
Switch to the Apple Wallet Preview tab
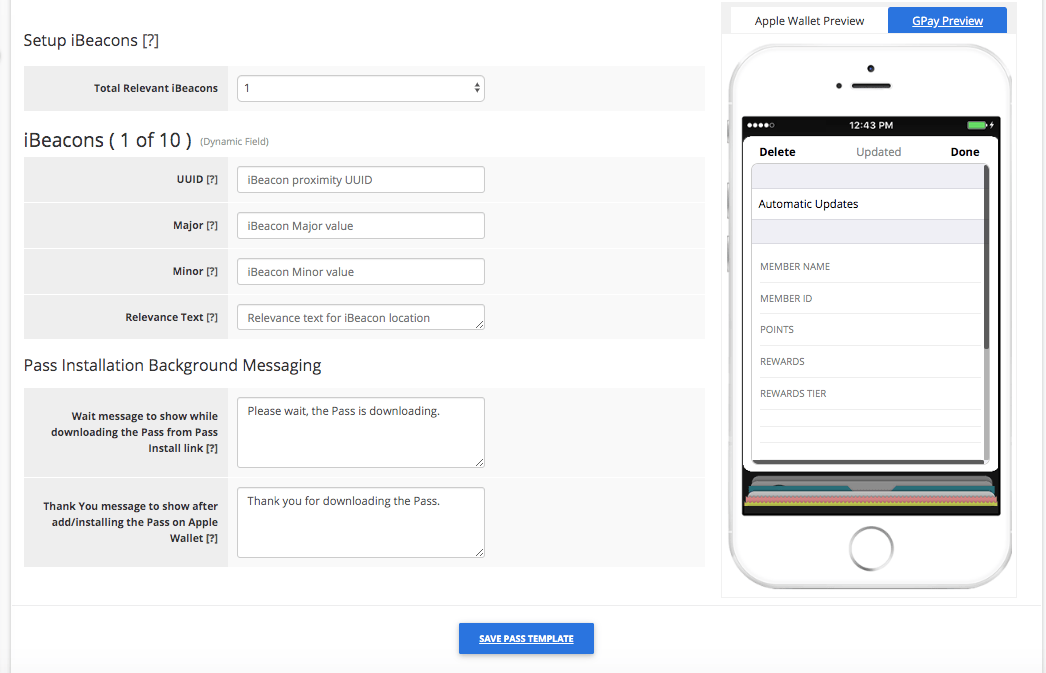tap(809, 19)
